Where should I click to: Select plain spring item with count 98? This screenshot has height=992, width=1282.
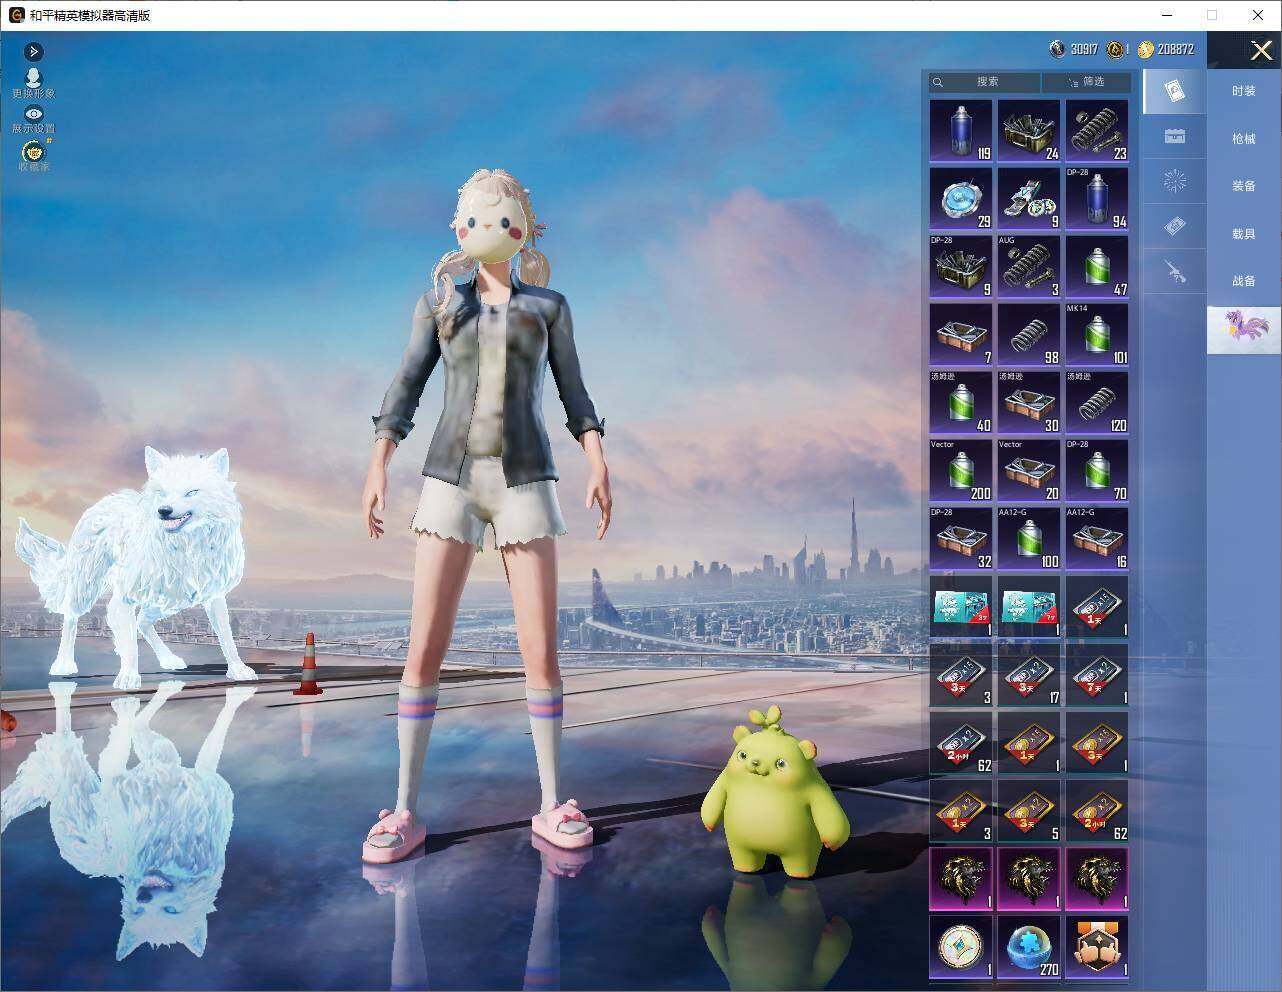(x=1029, y=334)
